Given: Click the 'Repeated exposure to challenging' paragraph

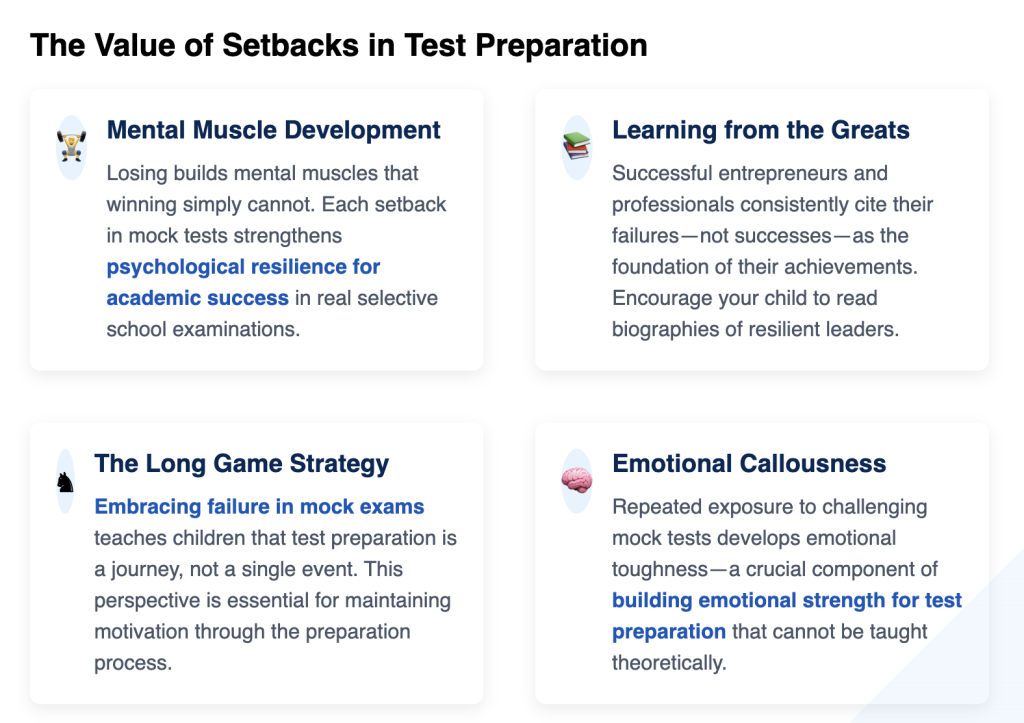Looking at the screenshot, I should [x=787, y=585].
